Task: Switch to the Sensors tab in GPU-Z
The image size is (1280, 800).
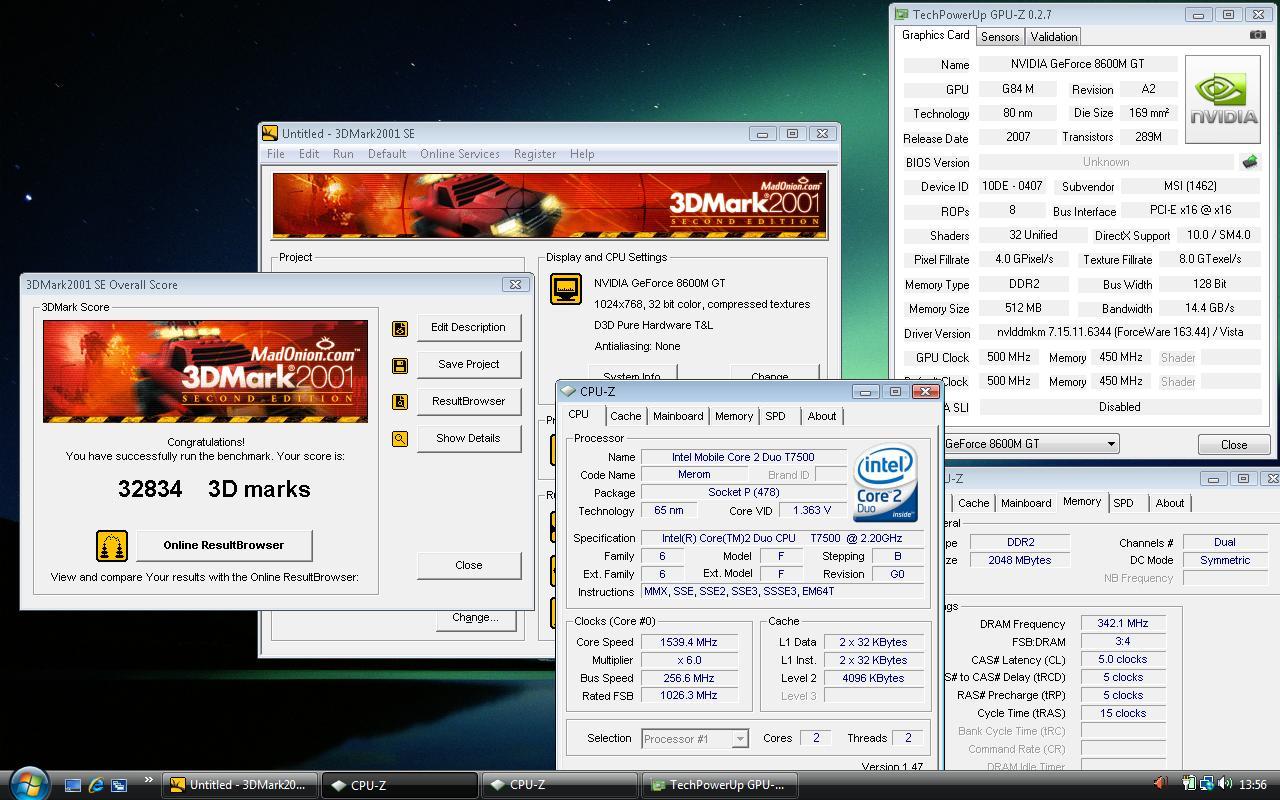Action: (x=1000, y=37)
